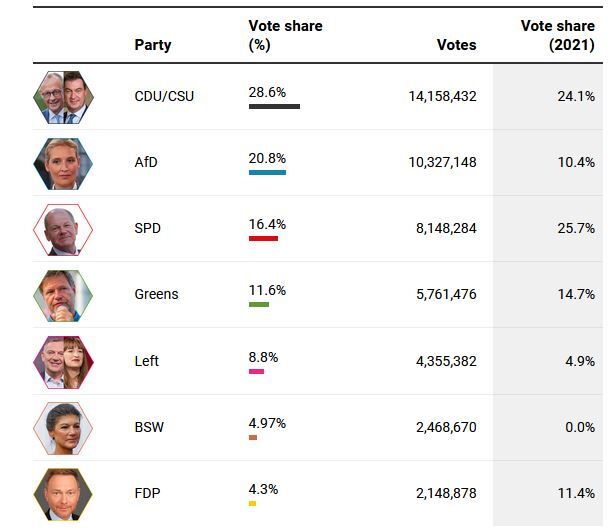This screenshot has width=614, height=530.
Task: Click the CDU/CSU candidates hexagon photo
Action: 63,97
